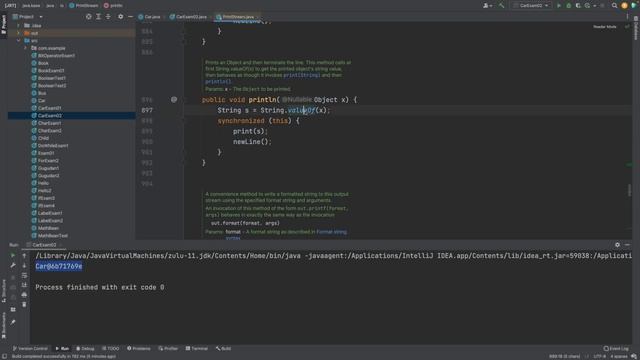Select CarExam01 in the project tree

[x=49, y=108]
